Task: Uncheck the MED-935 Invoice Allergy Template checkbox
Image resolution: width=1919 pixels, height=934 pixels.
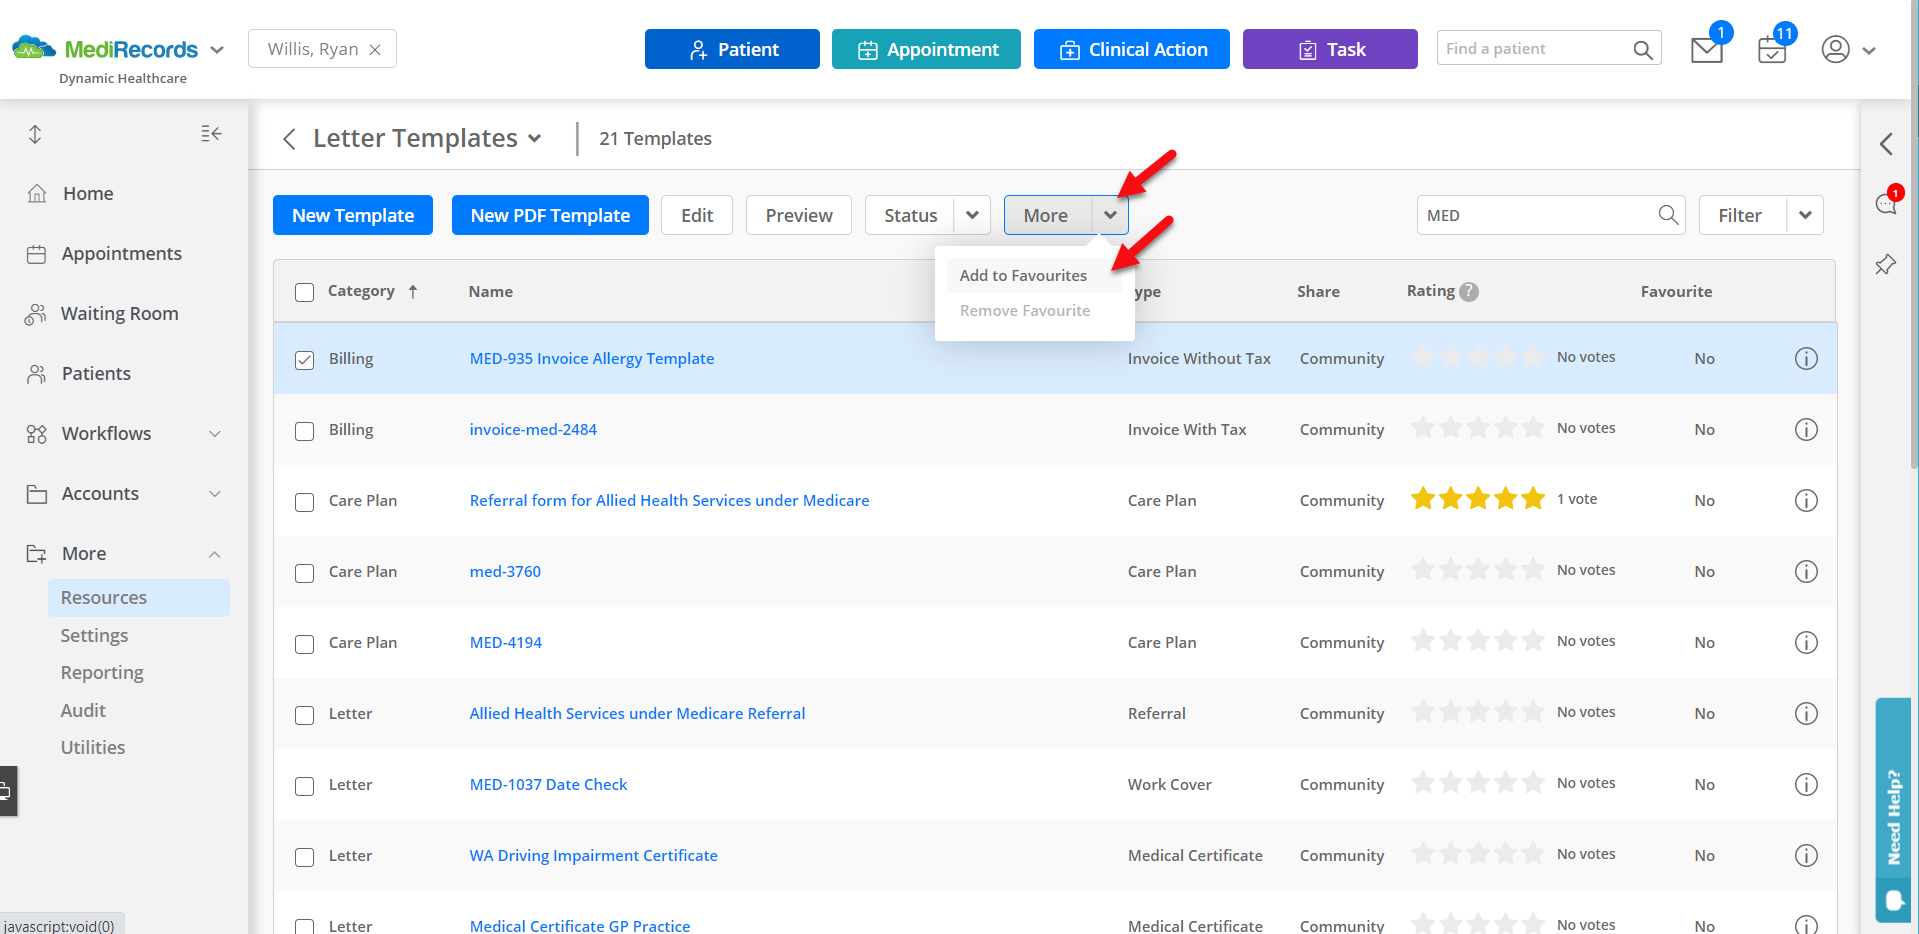Action: (305, 360)
